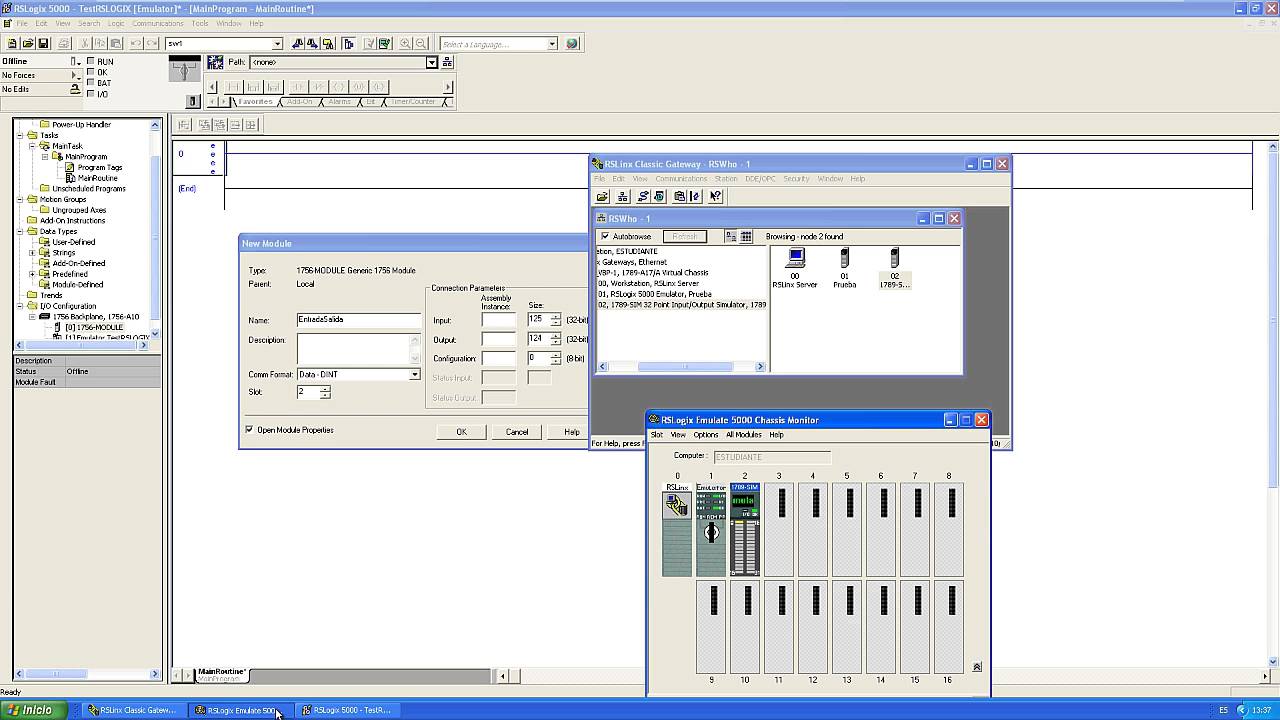1280x720 pixels.
Task: Uncheck Open Module Properties checkbox
Action: (x=249, y=430)
